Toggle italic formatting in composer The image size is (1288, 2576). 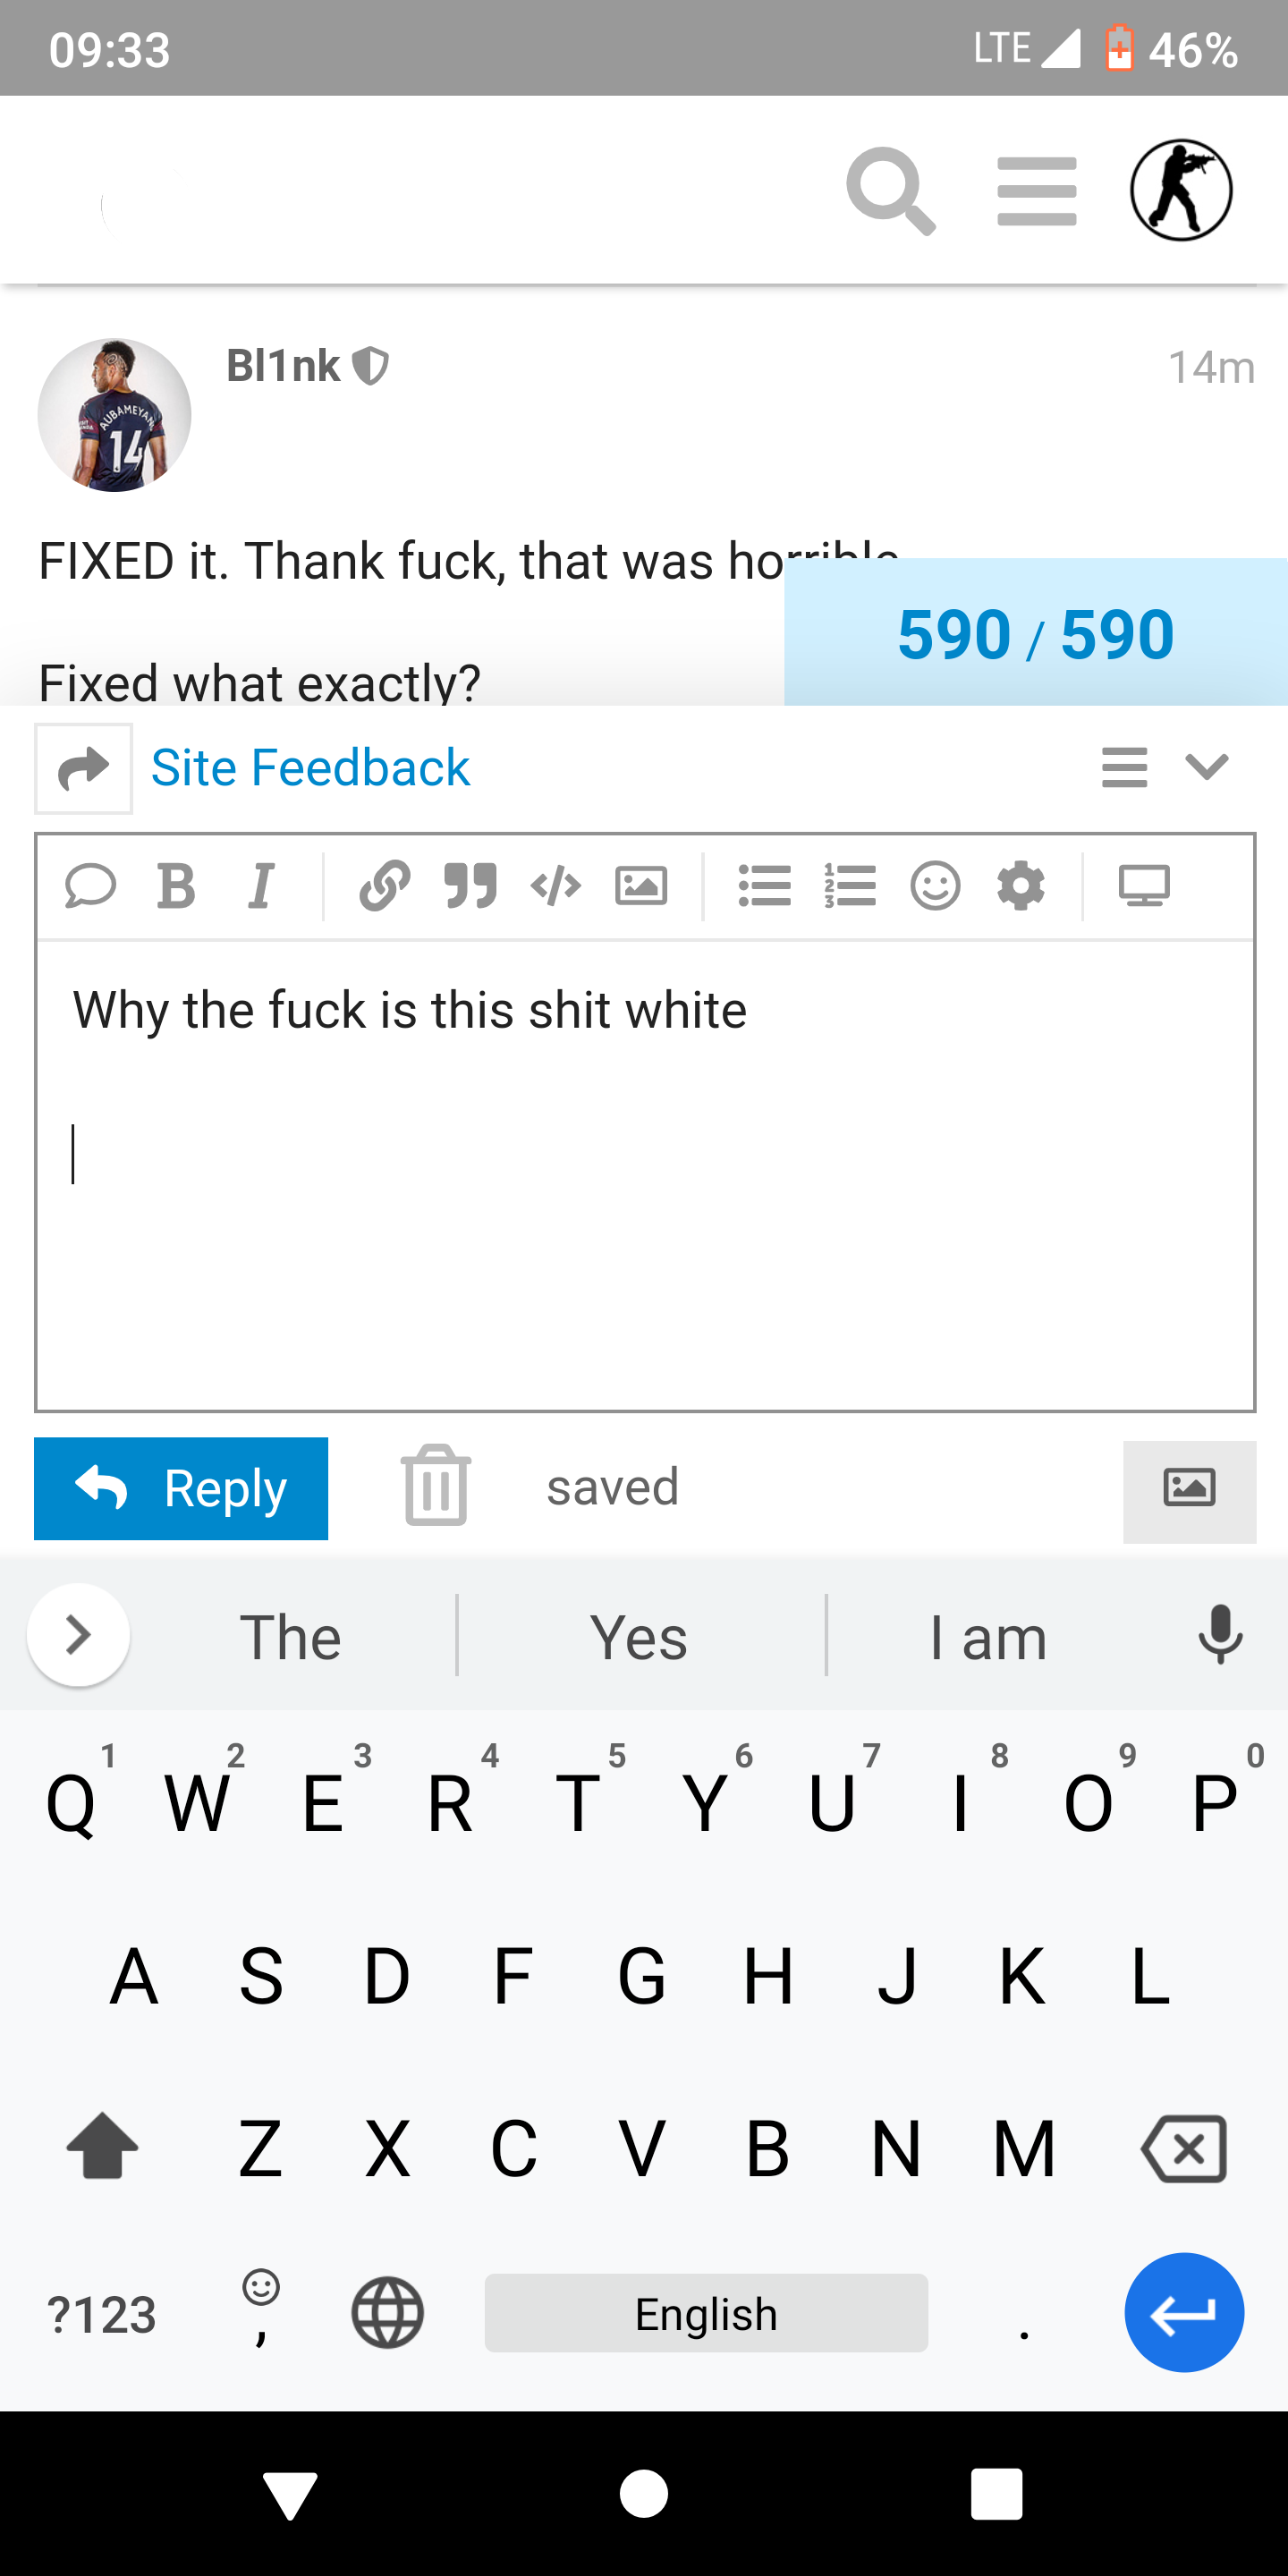(261, 886)
